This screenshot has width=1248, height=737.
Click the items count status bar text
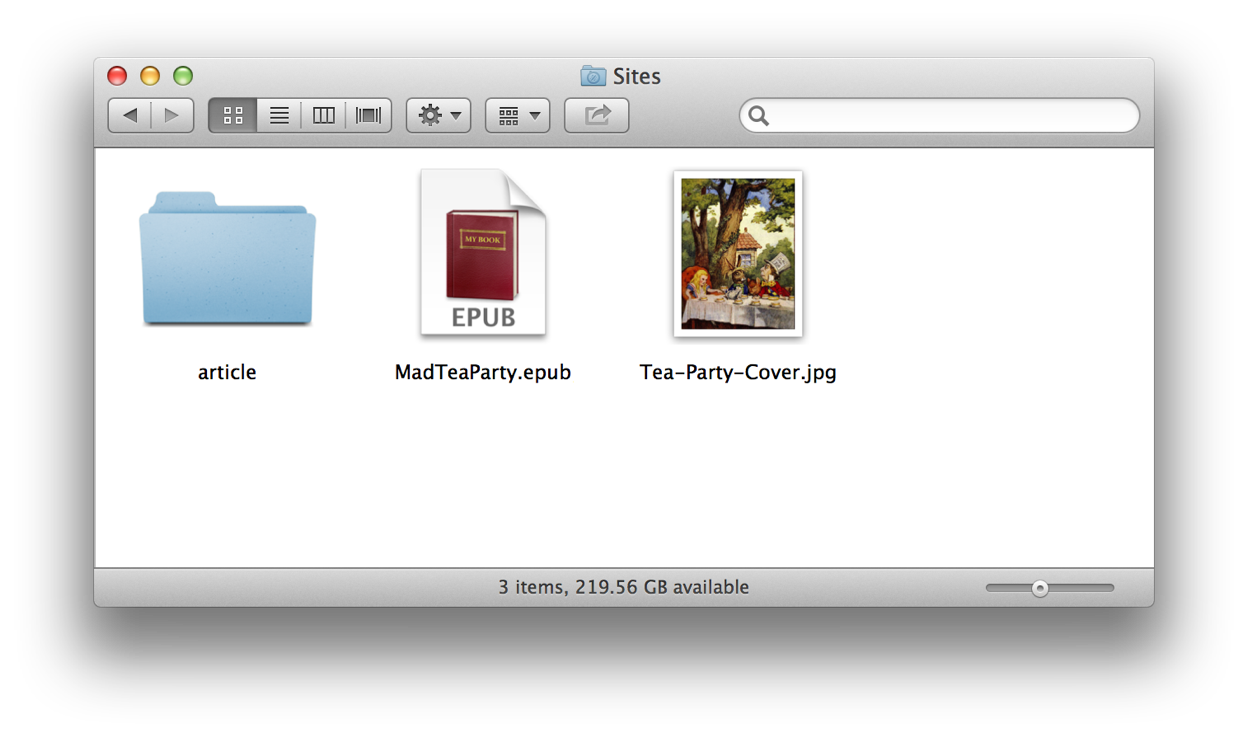(624, 587)
